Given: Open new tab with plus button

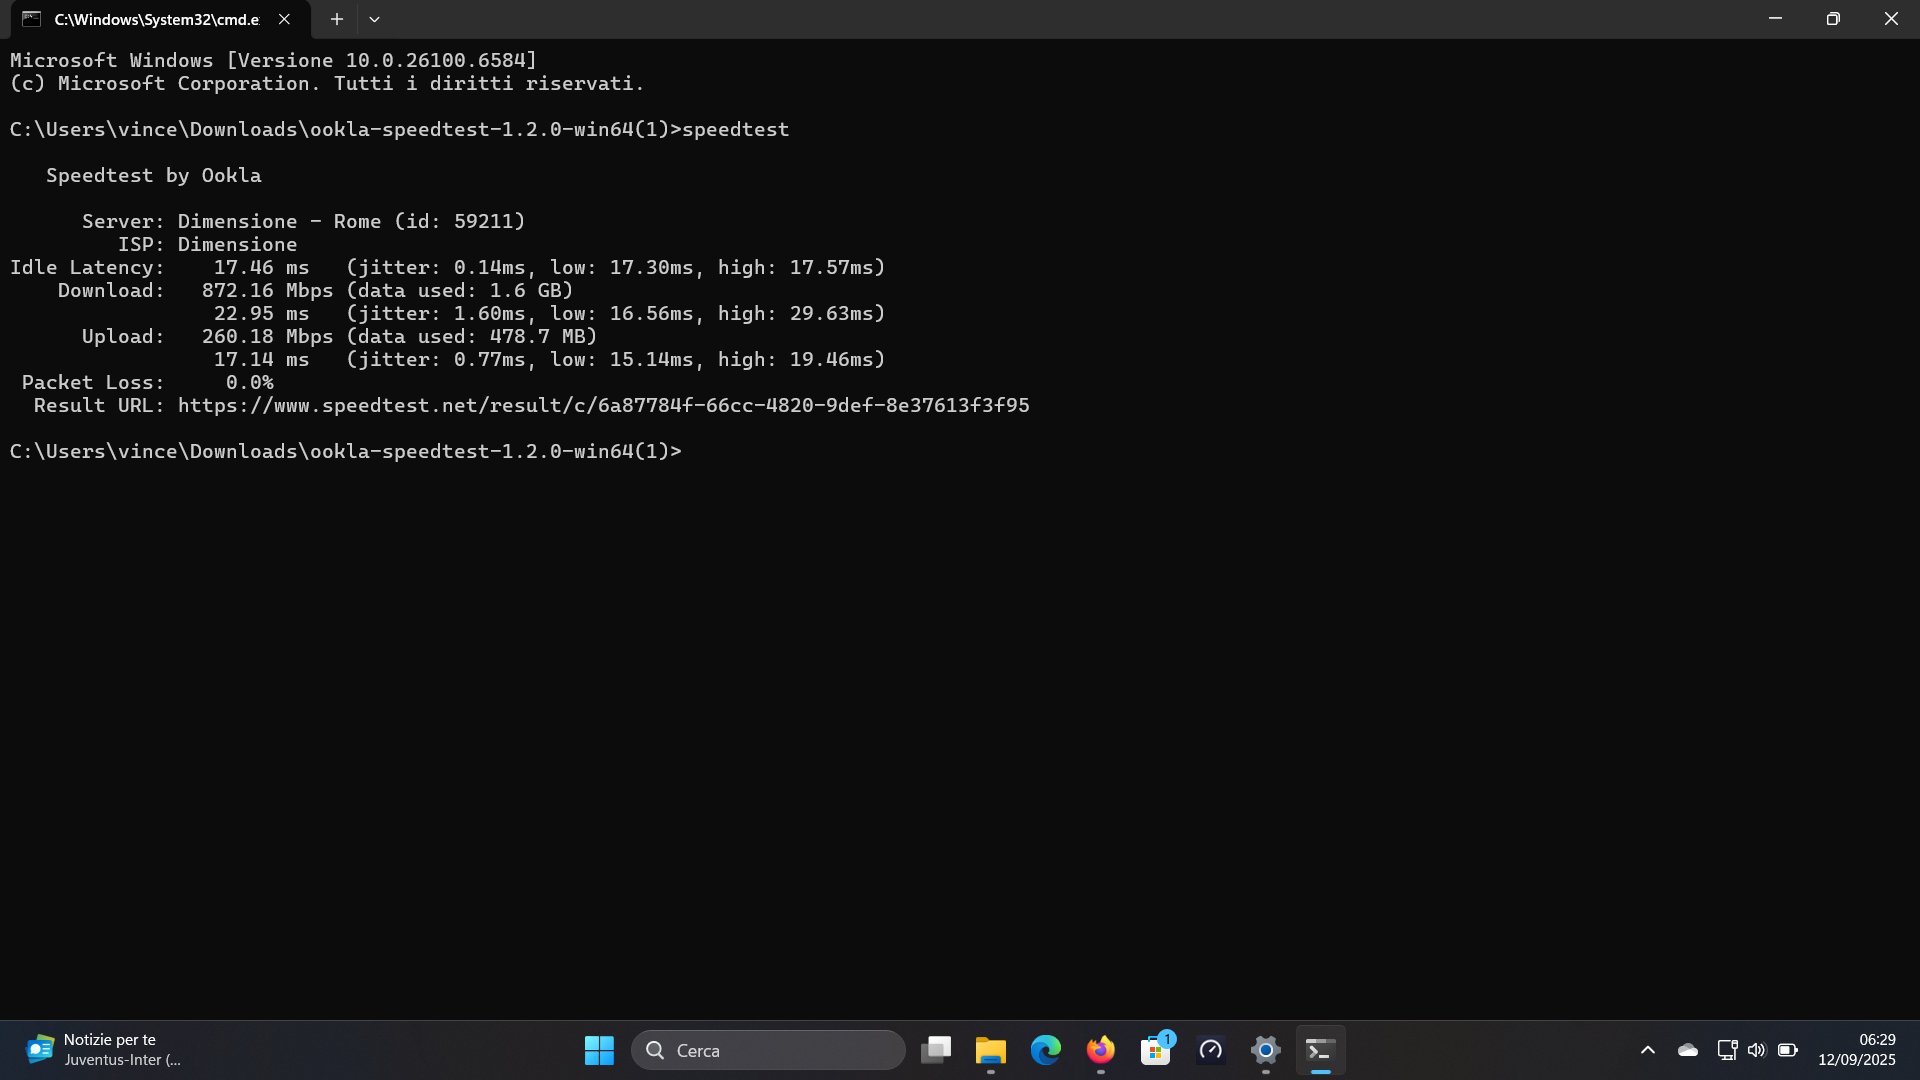Looking at the screenshot, I should pos(337,19).
